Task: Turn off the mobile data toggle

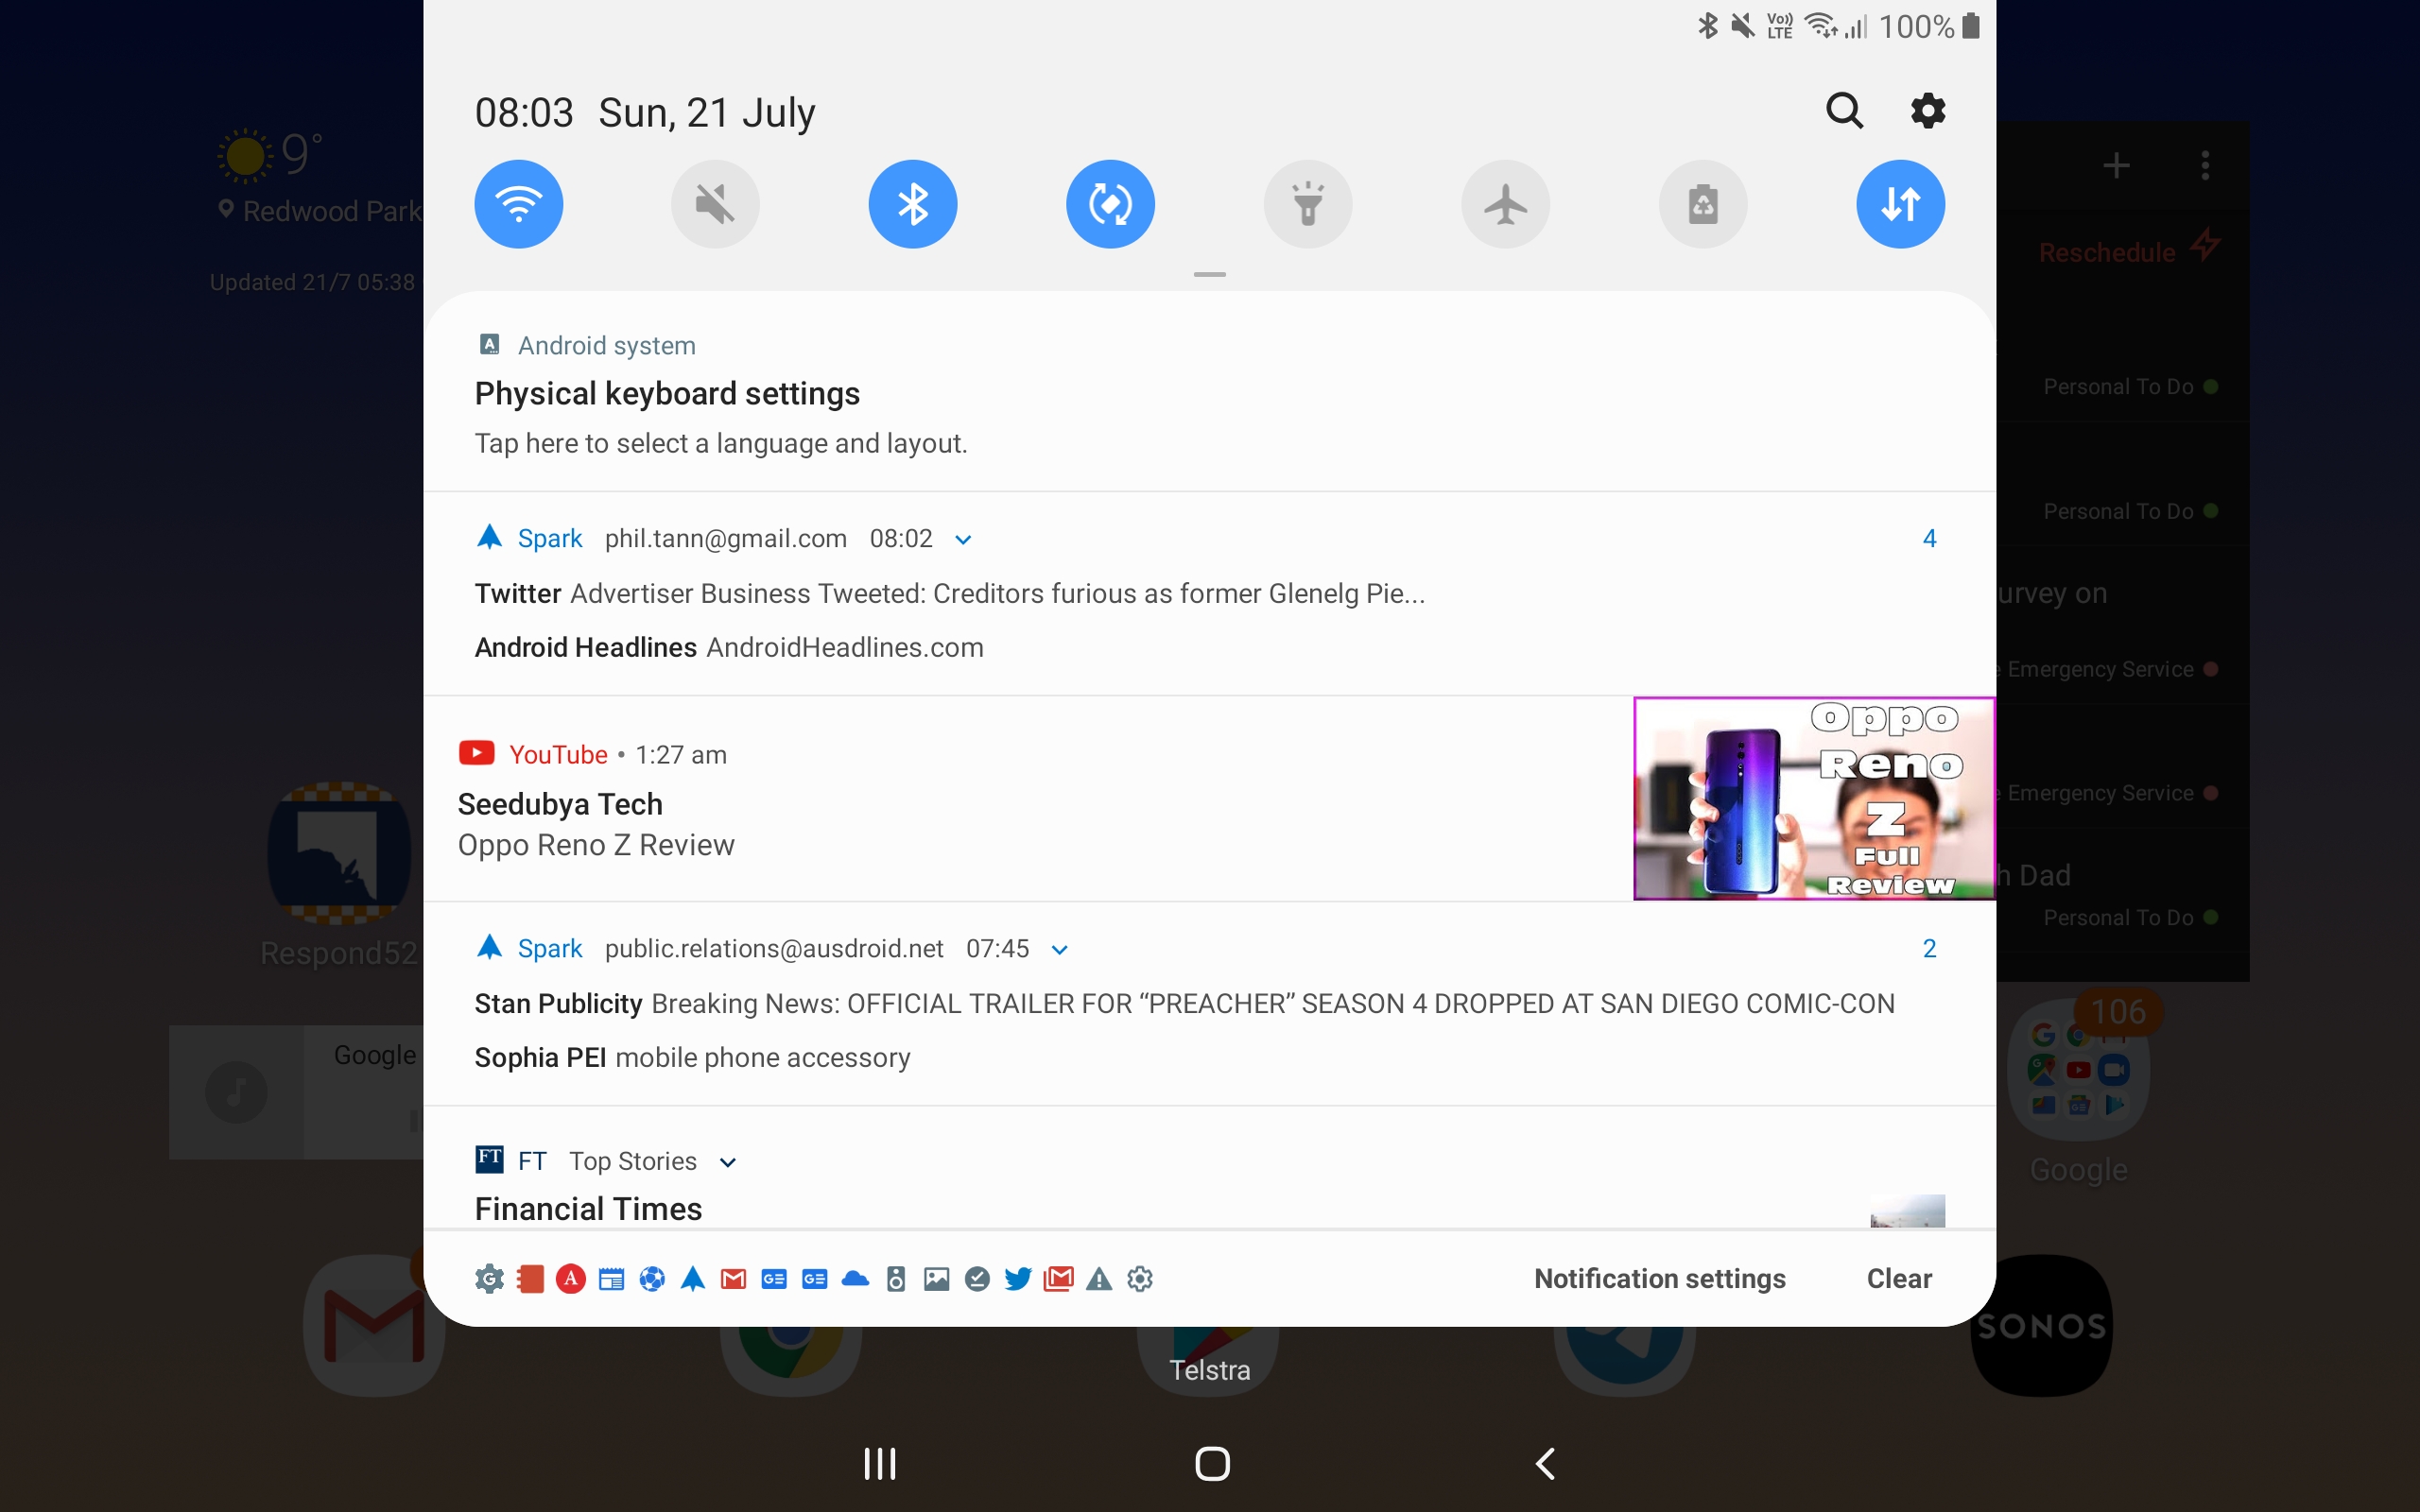Action: point(1900,204)
